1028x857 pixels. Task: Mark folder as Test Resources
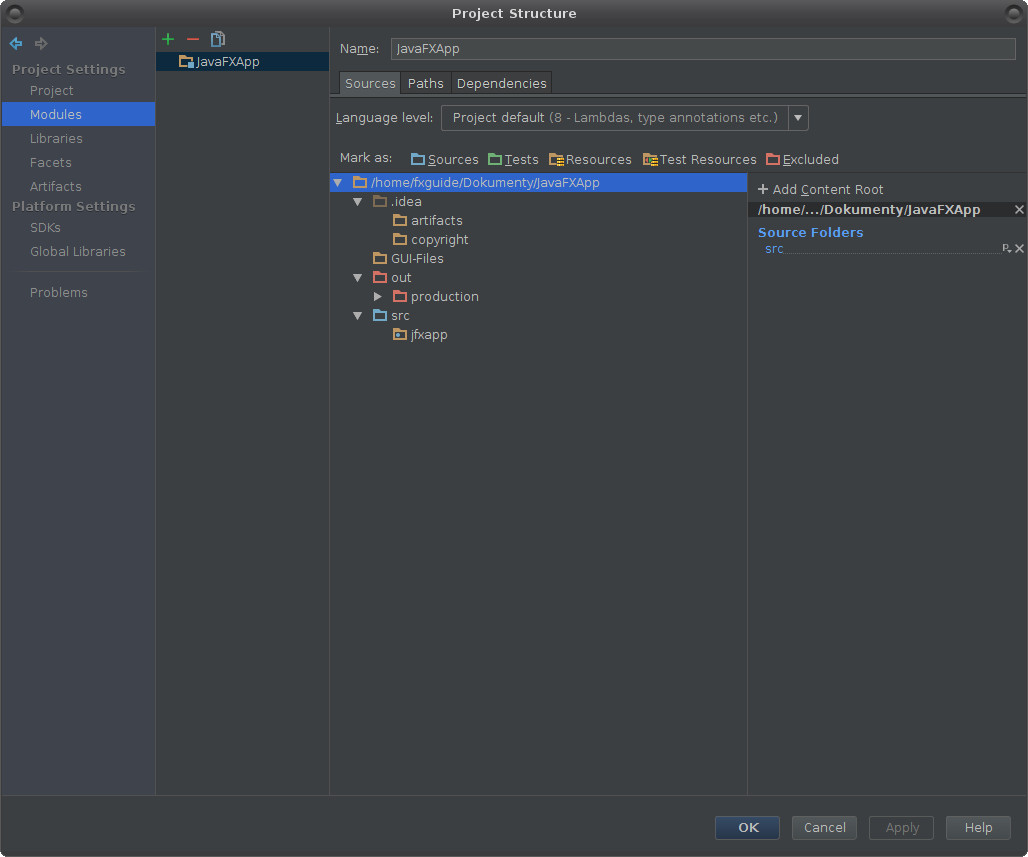coord(700,159)
